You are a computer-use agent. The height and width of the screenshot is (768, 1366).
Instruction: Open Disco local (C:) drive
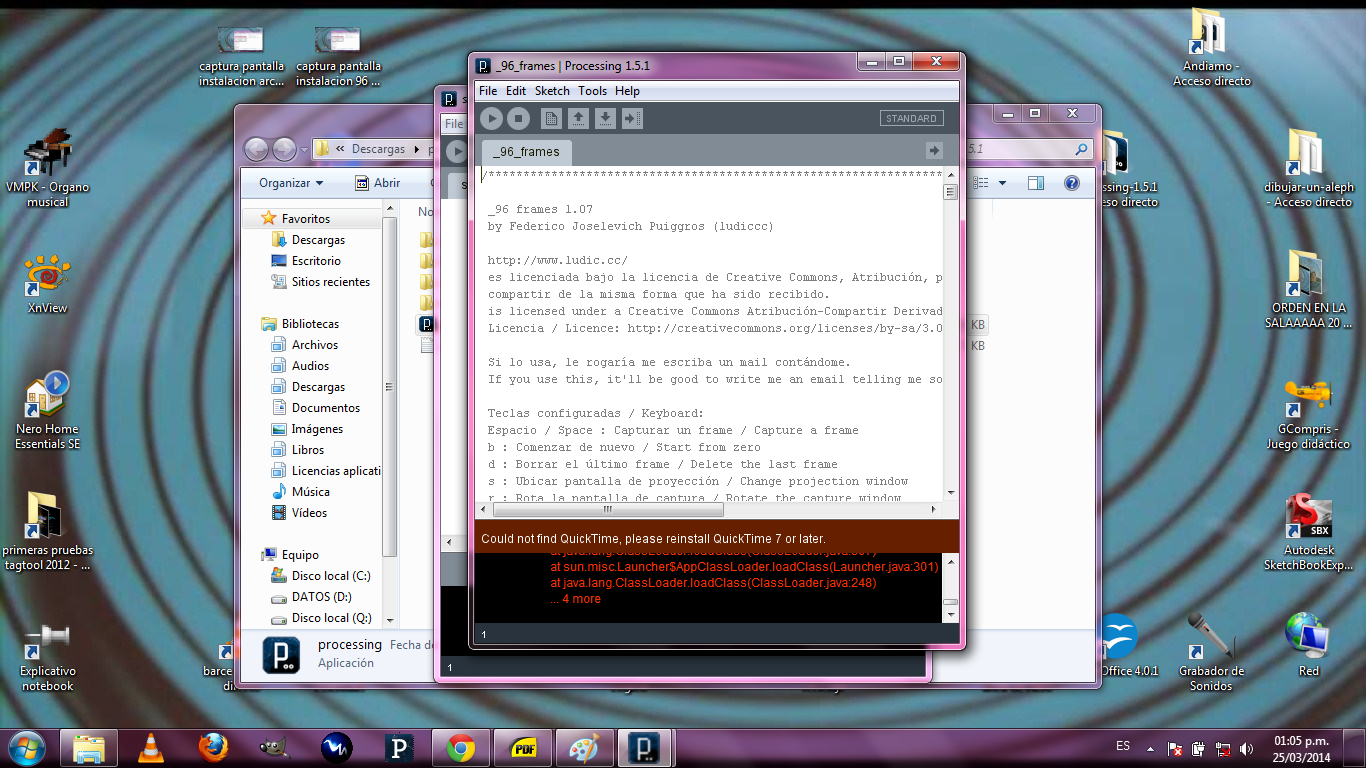coord(331,576)
